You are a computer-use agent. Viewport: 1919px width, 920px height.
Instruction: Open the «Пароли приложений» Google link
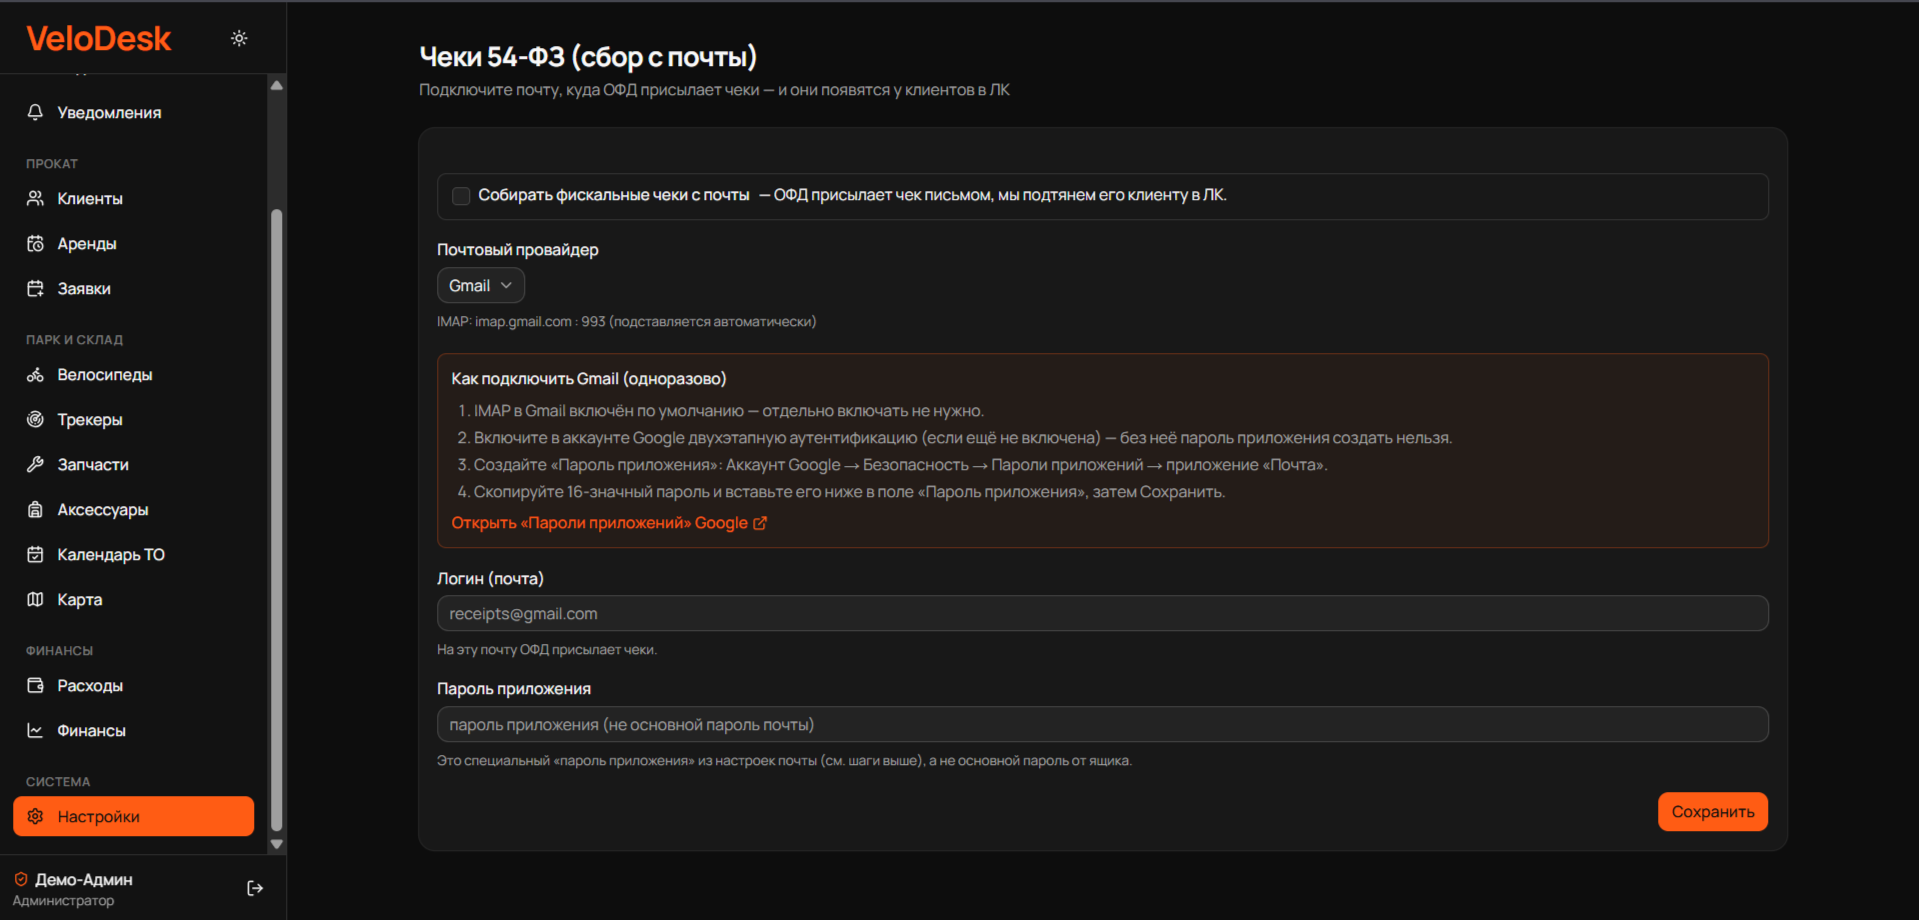coord(608,523)
